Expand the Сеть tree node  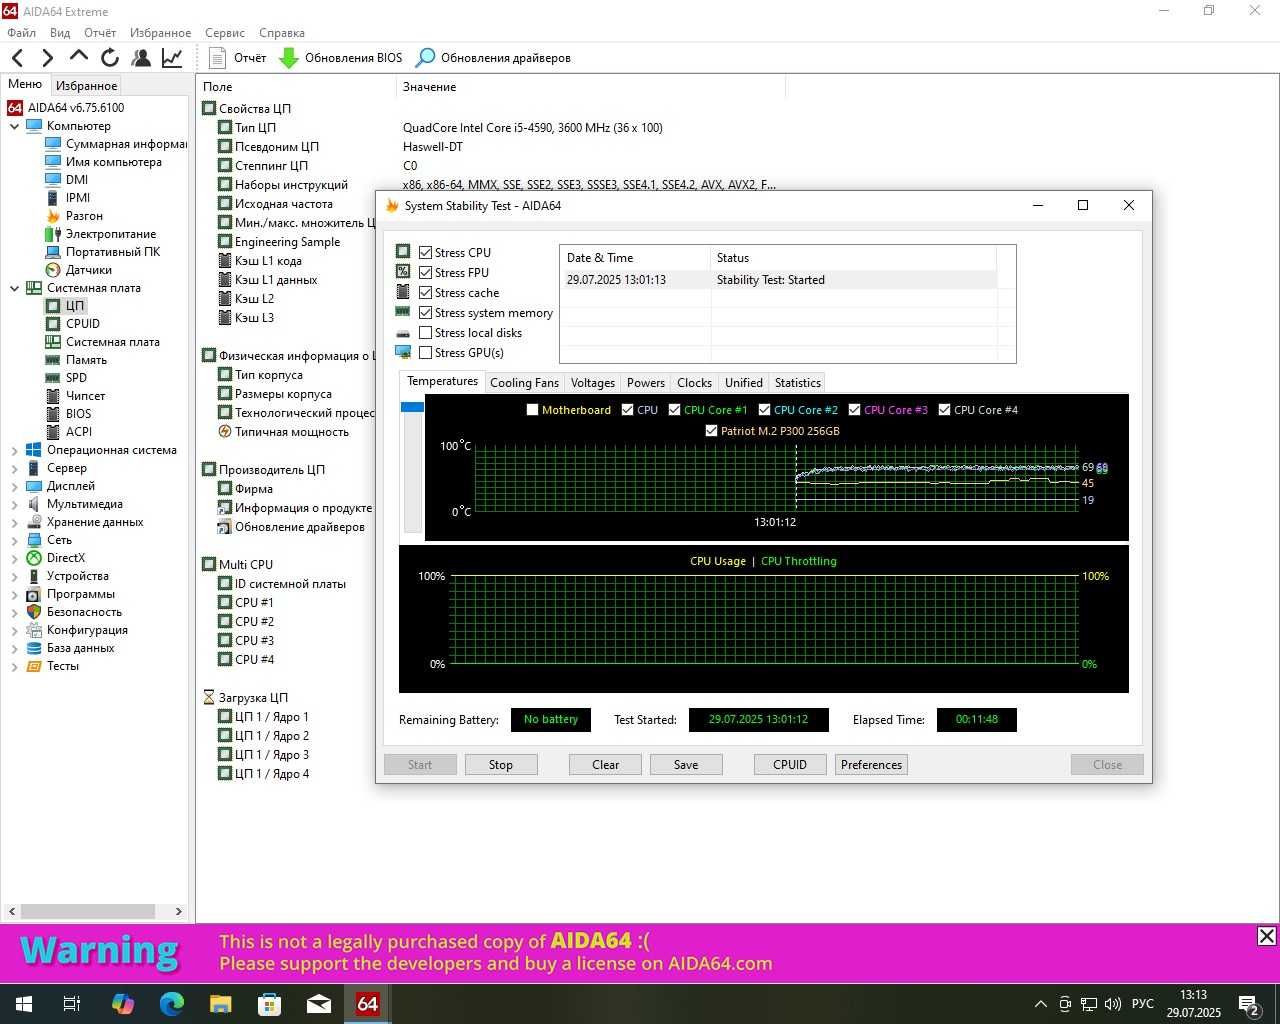click(14, 540)
